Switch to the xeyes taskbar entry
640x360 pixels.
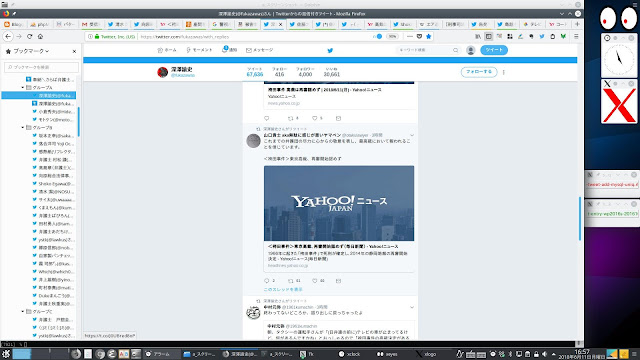(387, 354)
